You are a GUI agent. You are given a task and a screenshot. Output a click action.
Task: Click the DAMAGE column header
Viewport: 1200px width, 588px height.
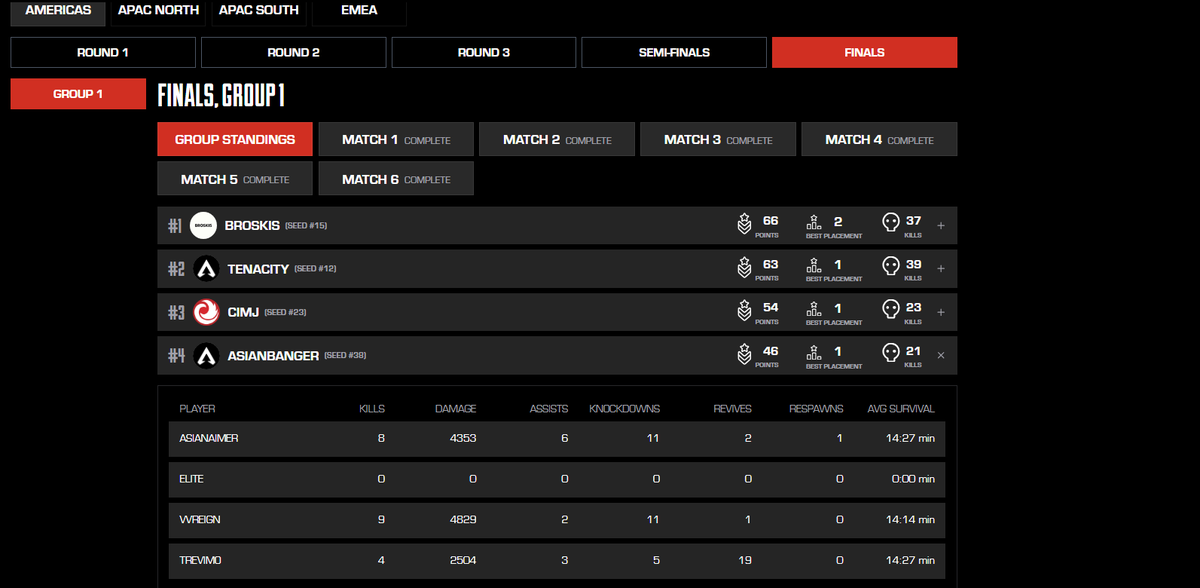(456, 409)
